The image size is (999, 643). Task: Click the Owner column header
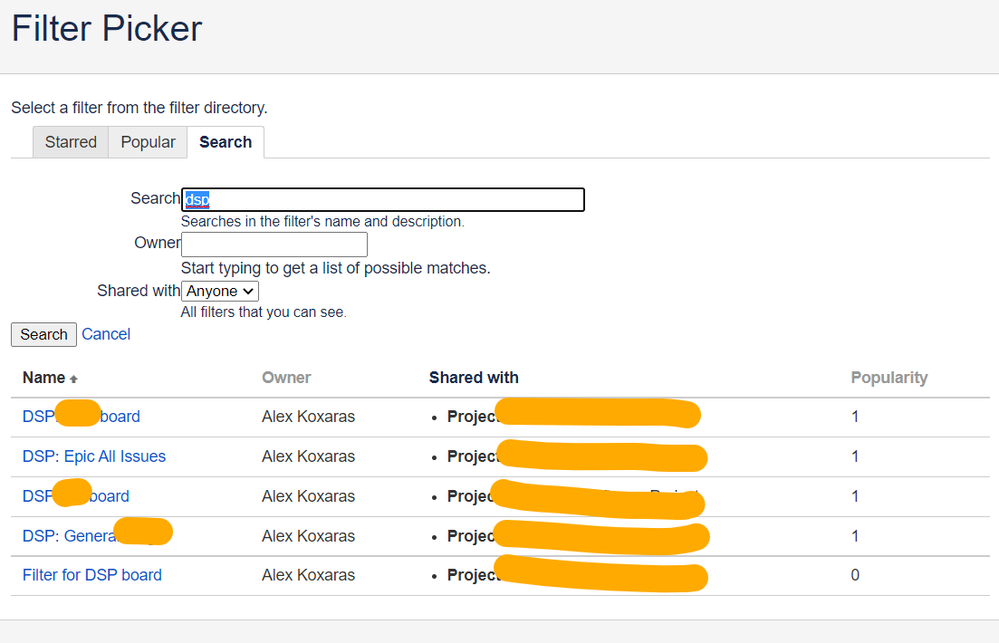click(x=286, y=378)
